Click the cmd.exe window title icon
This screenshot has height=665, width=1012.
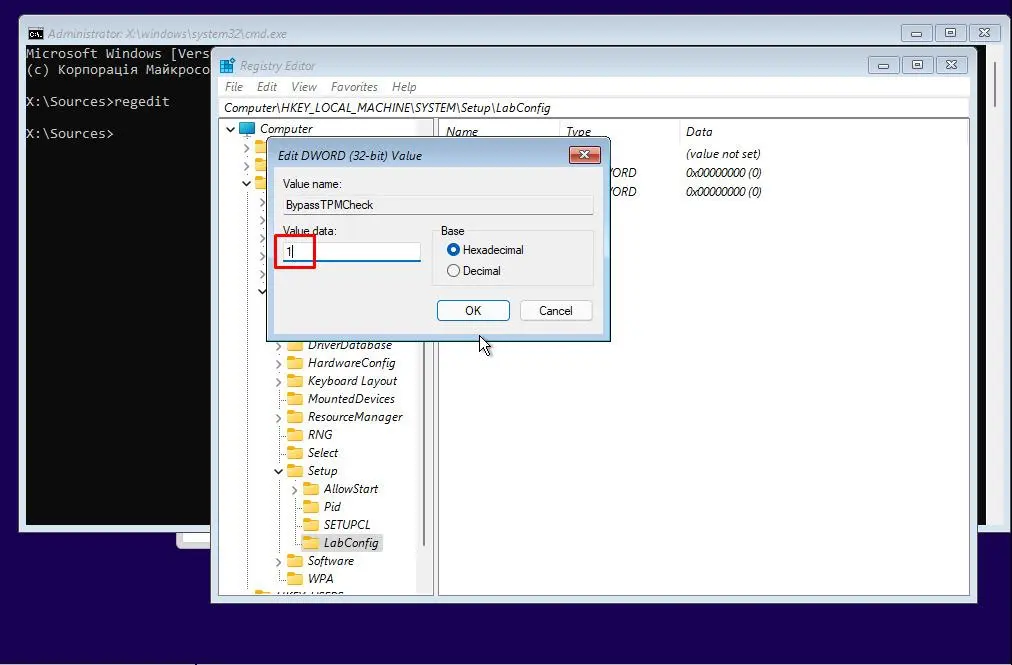coord(35,34)
